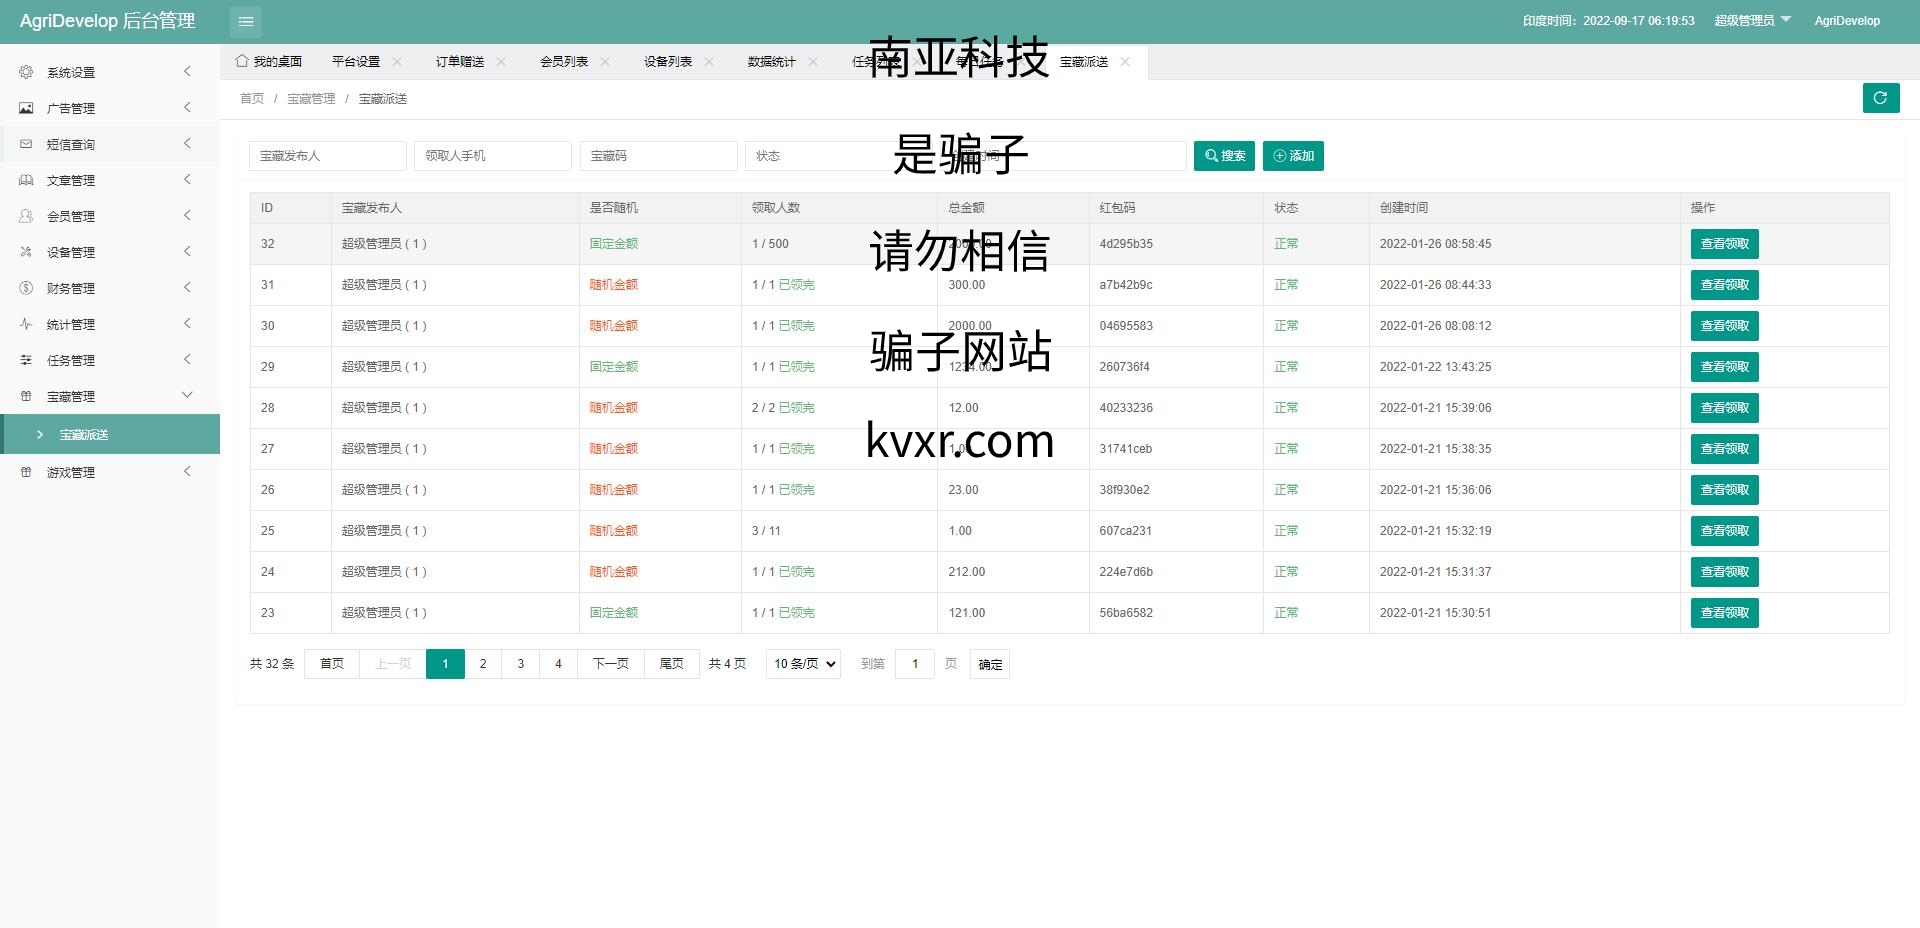
Task: Open the 10 条/页 page size dropdown
Action: (x=803, y=664)
